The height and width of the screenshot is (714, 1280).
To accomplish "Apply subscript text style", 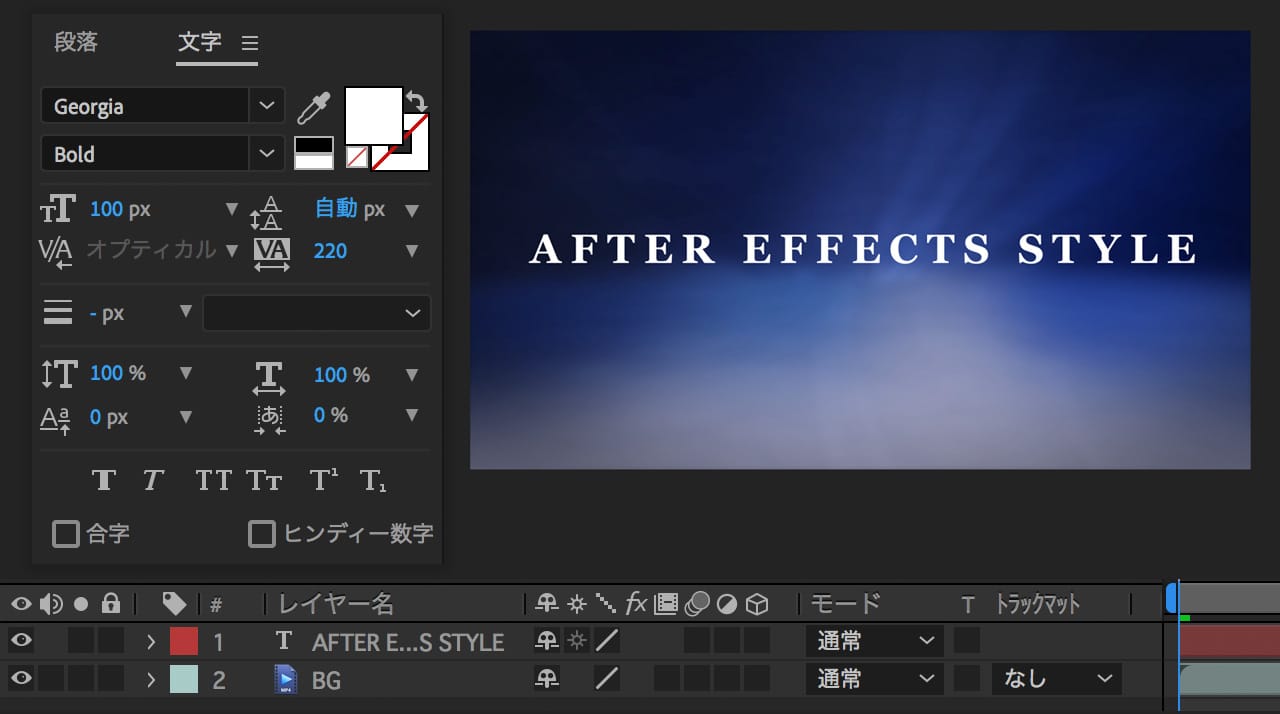I will (x=372, y=481).
